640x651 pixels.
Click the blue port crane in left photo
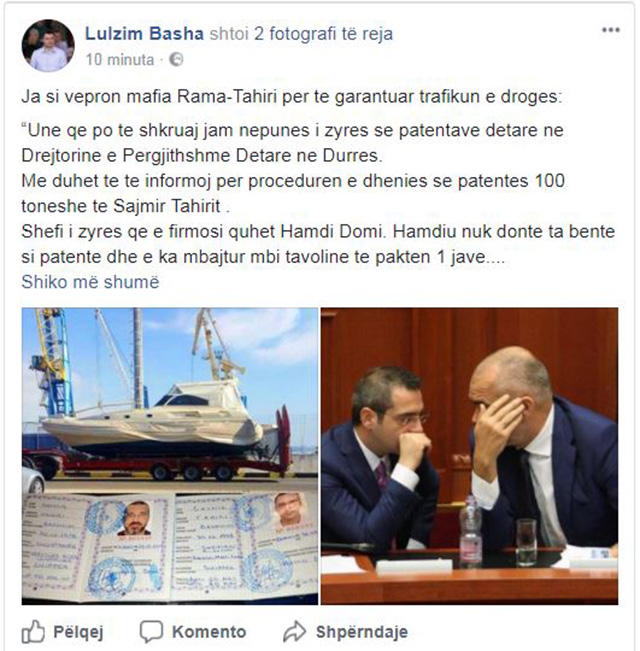pyautogui.click(x=51, y=362)
